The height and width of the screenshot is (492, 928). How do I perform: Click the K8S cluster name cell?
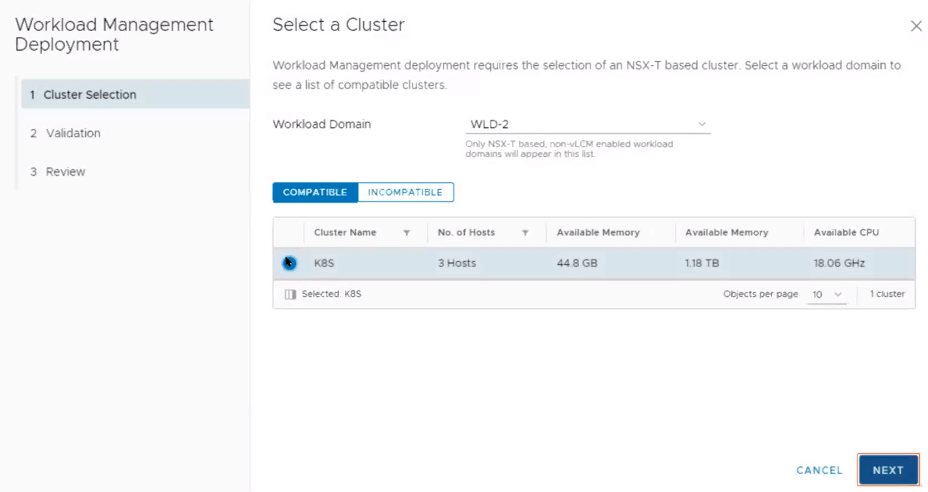click(x=324, y=264)
